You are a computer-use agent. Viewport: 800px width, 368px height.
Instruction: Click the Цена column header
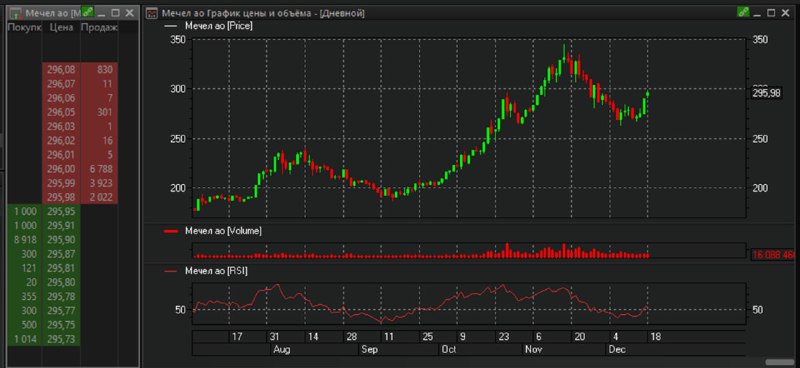[61, 28]
